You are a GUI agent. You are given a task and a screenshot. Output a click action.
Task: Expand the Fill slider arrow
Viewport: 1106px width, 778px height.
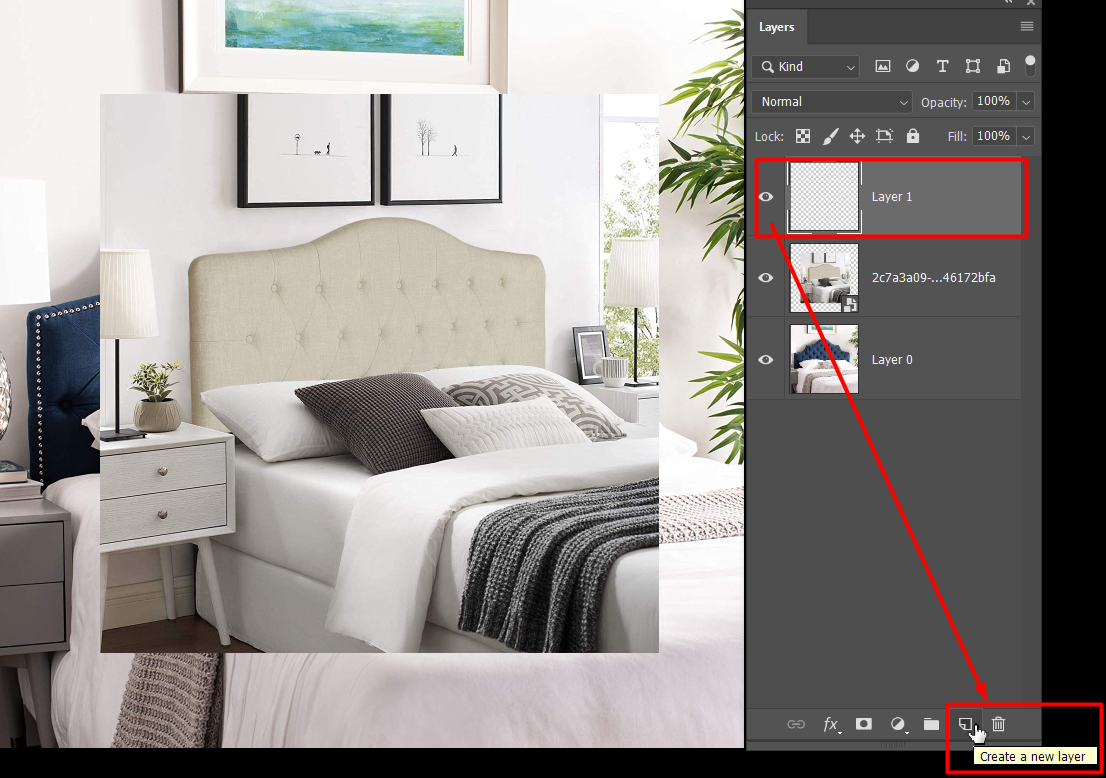[1026, 137]
